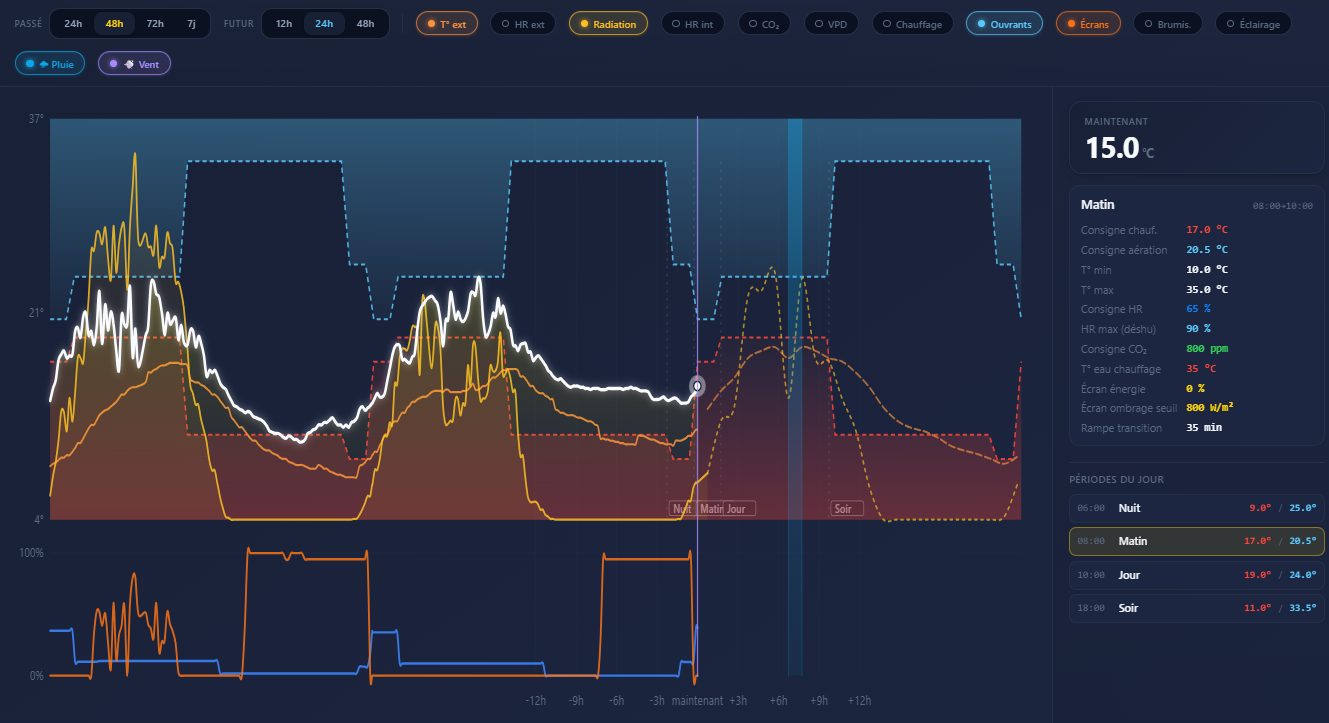The width and height of the screenshot is (1329, 723).
Task: Toggle the Chauffage series
Action: [x=912, y=24]
